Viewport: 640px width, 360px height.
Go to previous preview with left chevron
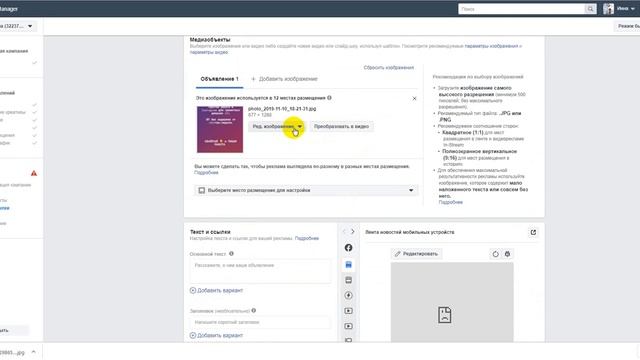(x=344, y=232)
